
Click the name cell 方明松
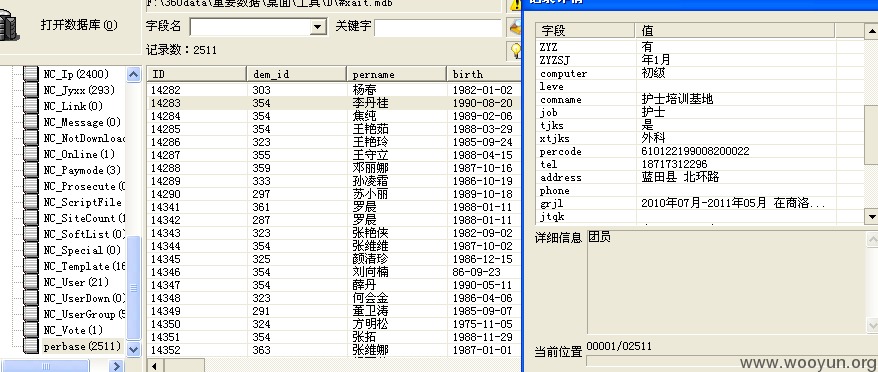[370, 324]
